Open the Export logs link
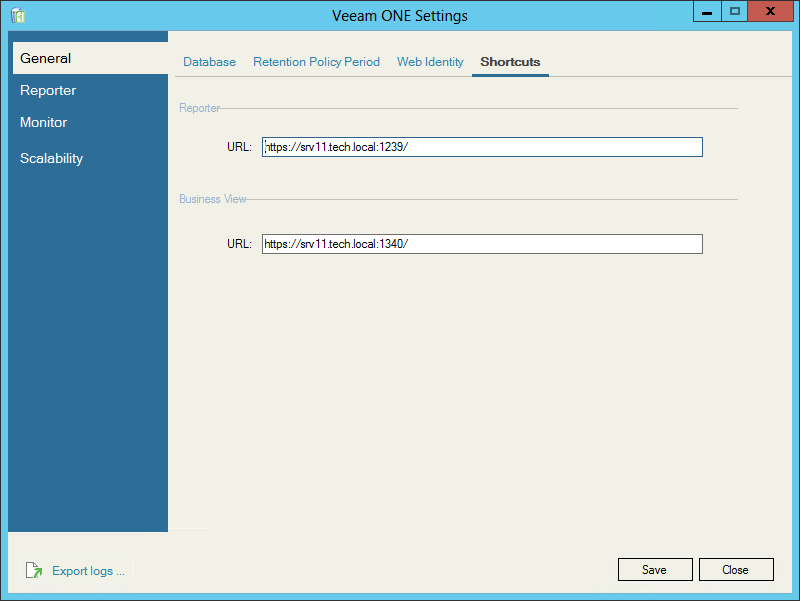Viewport: 800px width, 601px height. click(x=88, y=570)
